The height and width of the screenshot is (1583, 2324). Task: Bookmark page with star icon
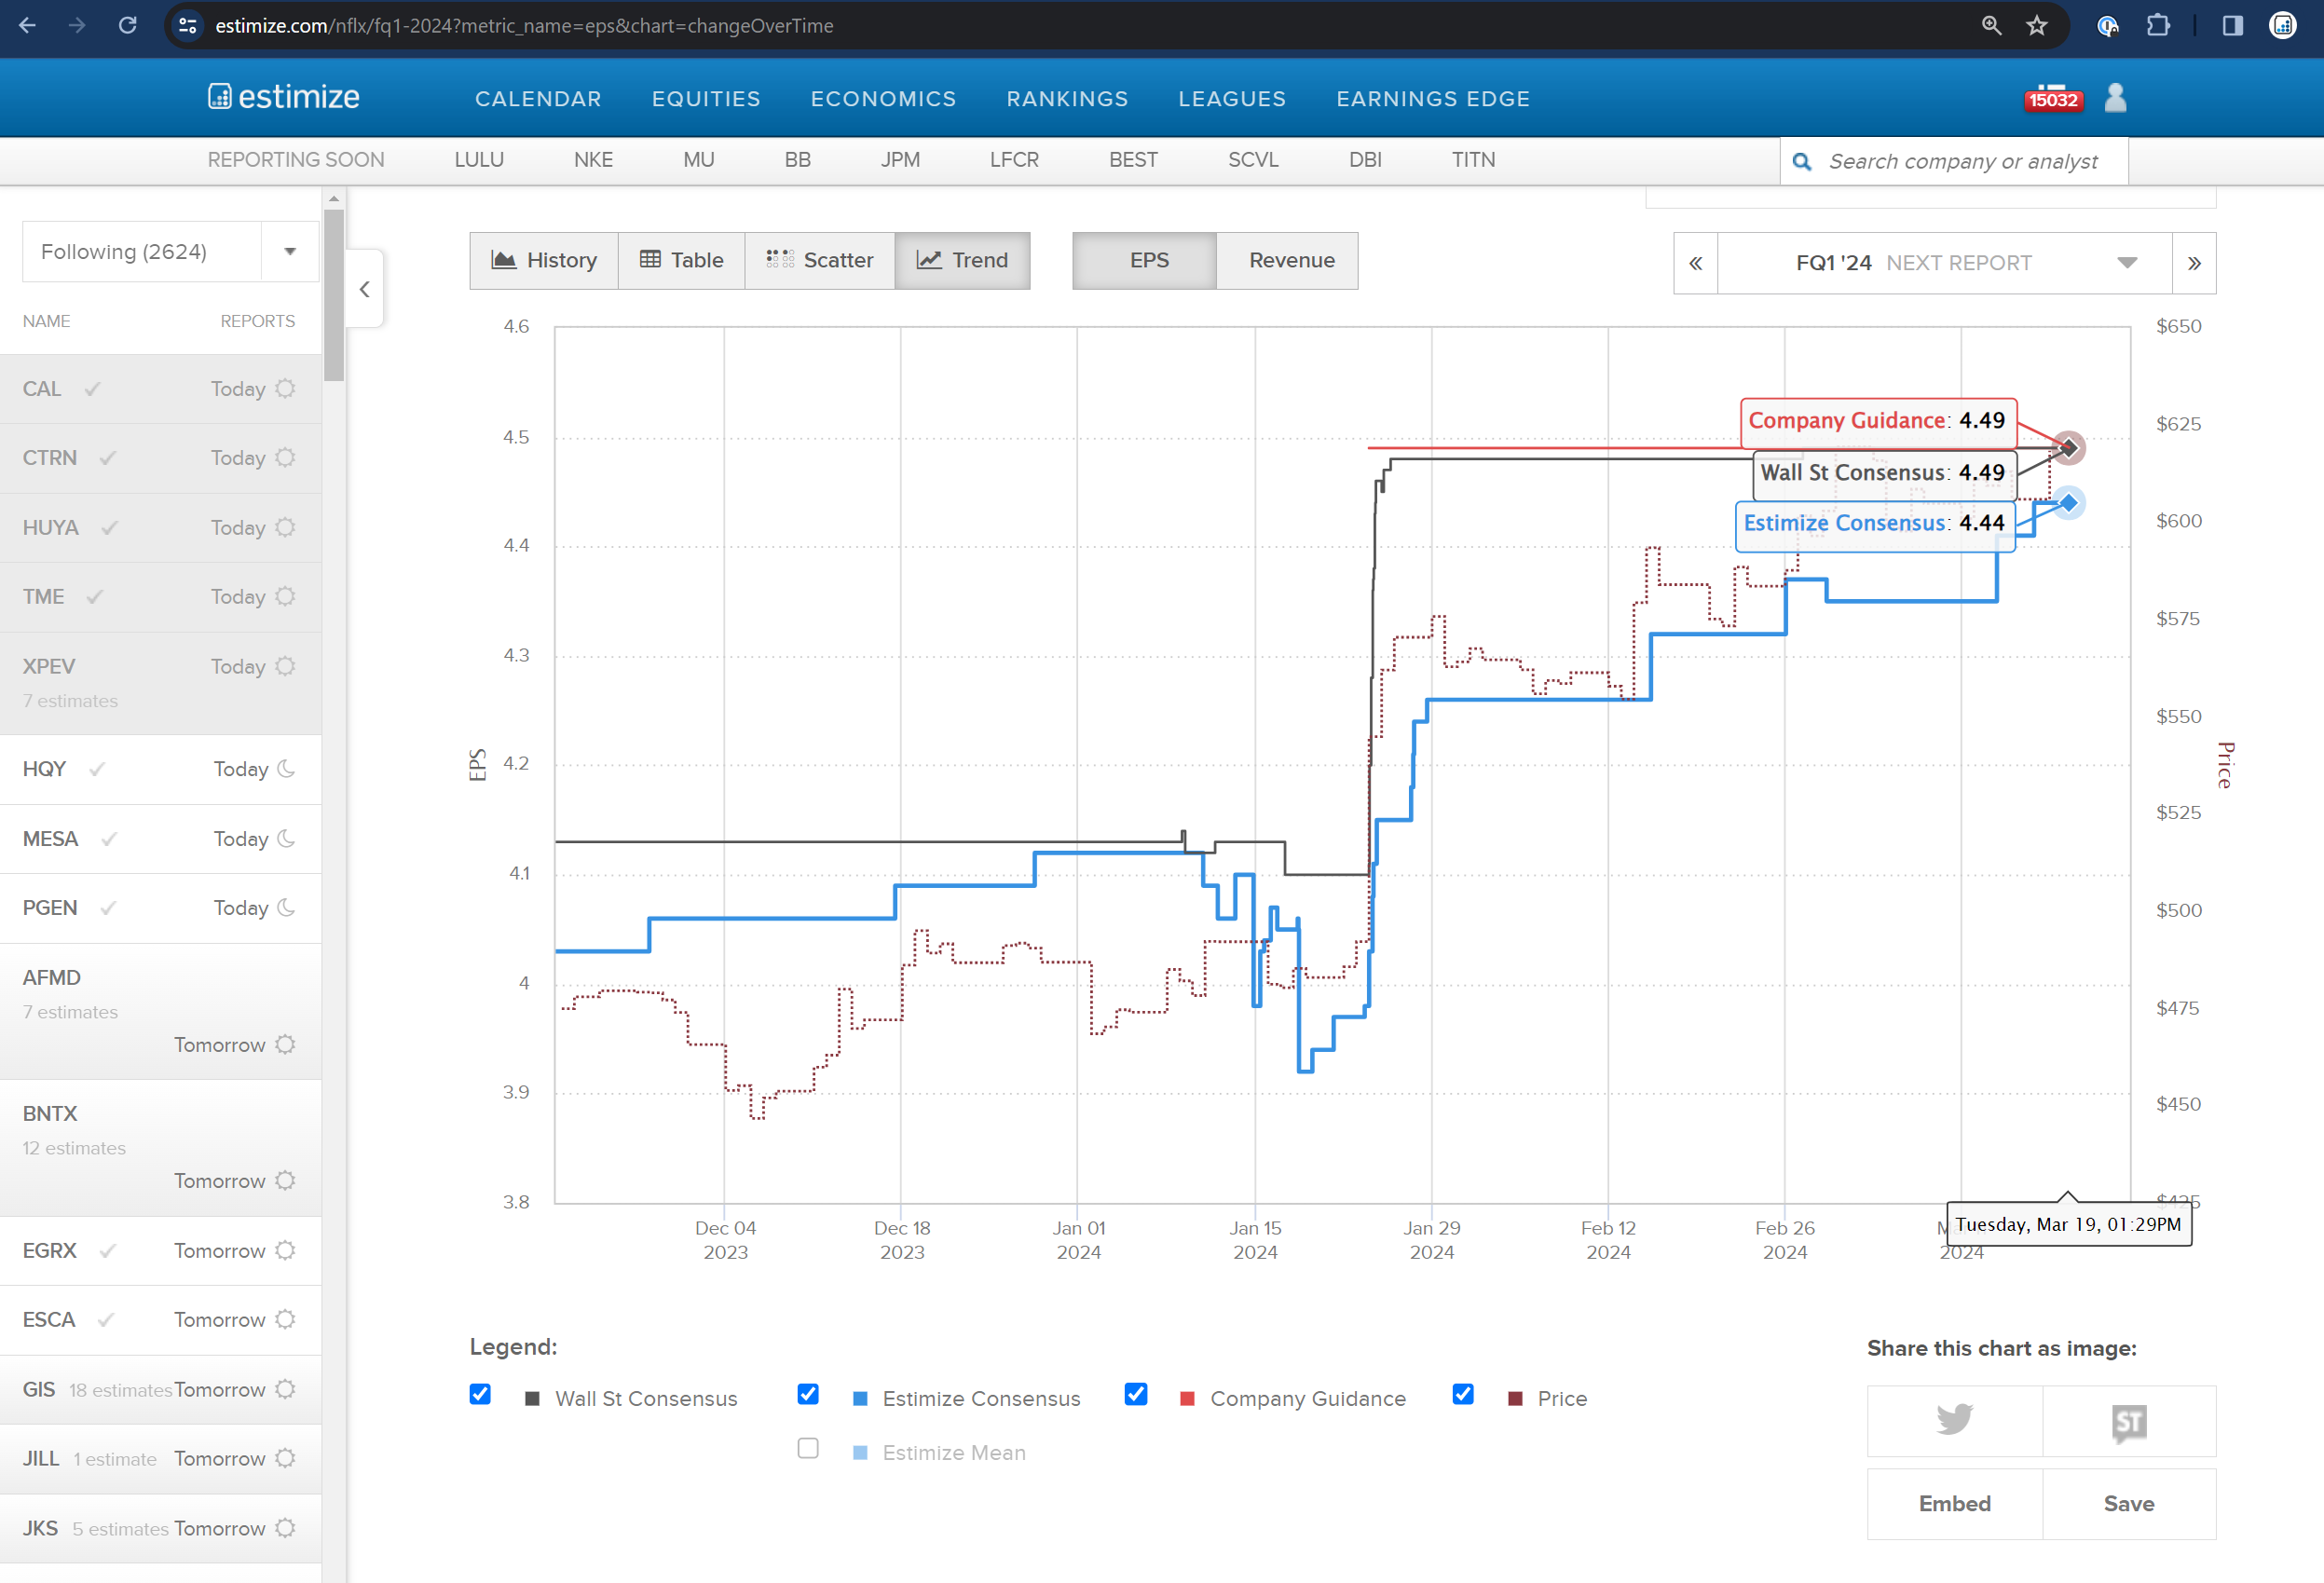pyautogui.click(x=2037, y=26)
